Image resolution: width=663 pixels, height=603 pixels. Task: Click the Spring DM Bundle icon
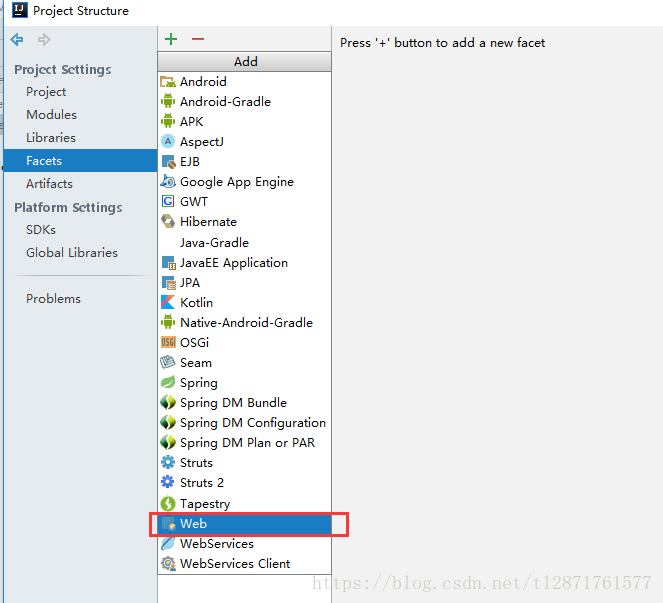click(x=168, y=403)
